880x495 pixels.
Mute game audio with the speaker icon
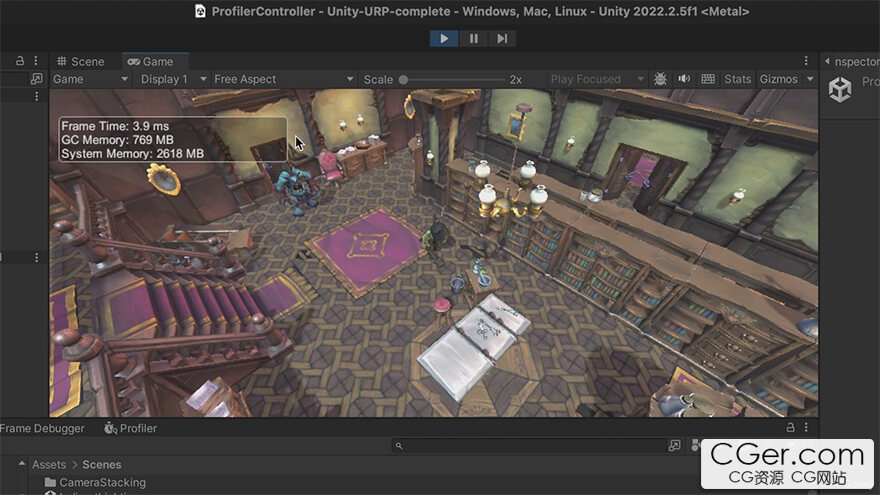(x=684, y=79)
